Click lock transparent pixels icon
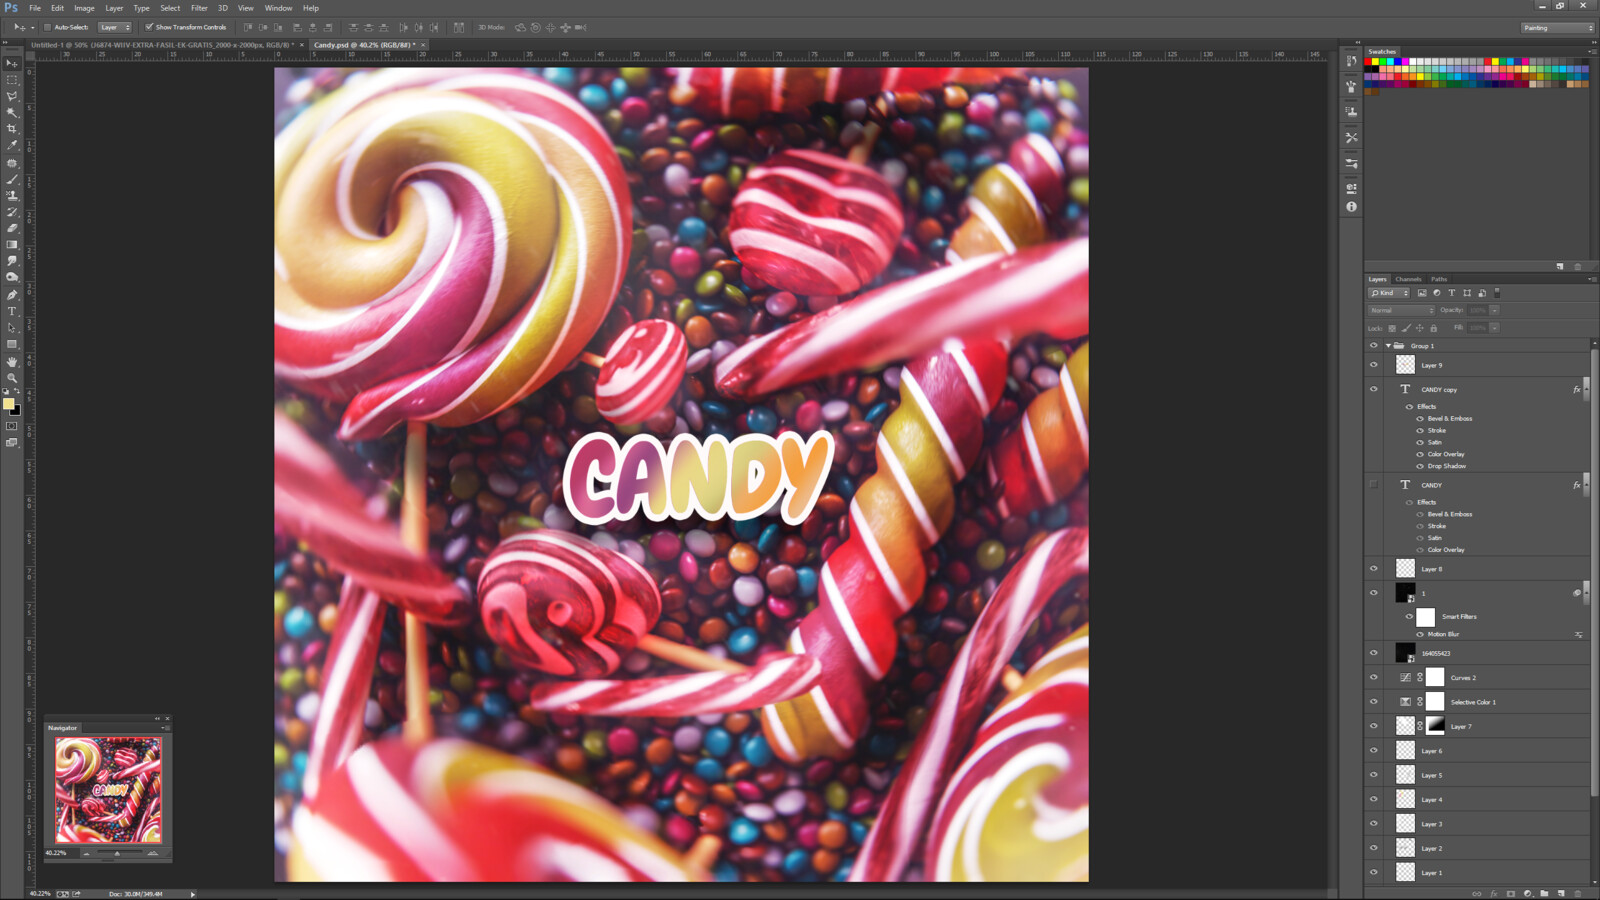This screenshot has height=900, width=1600. click(1392, 328)
